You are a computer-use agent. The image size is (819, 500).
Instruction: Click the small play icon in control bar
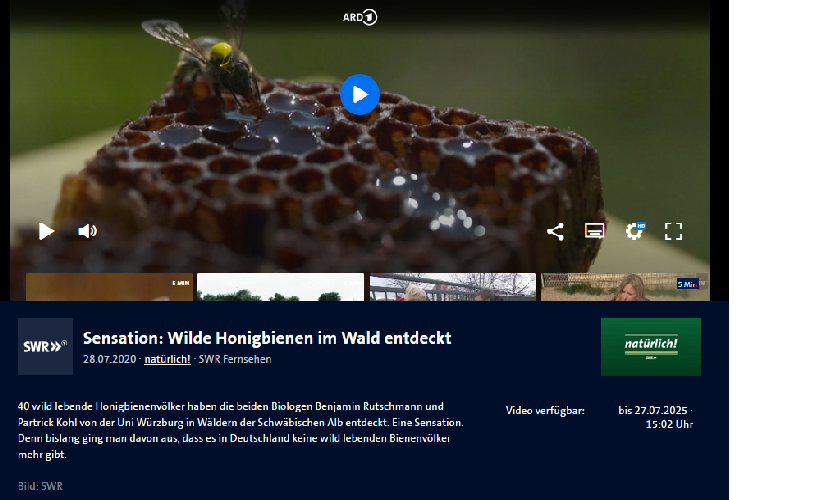click(x=46, y=231)
